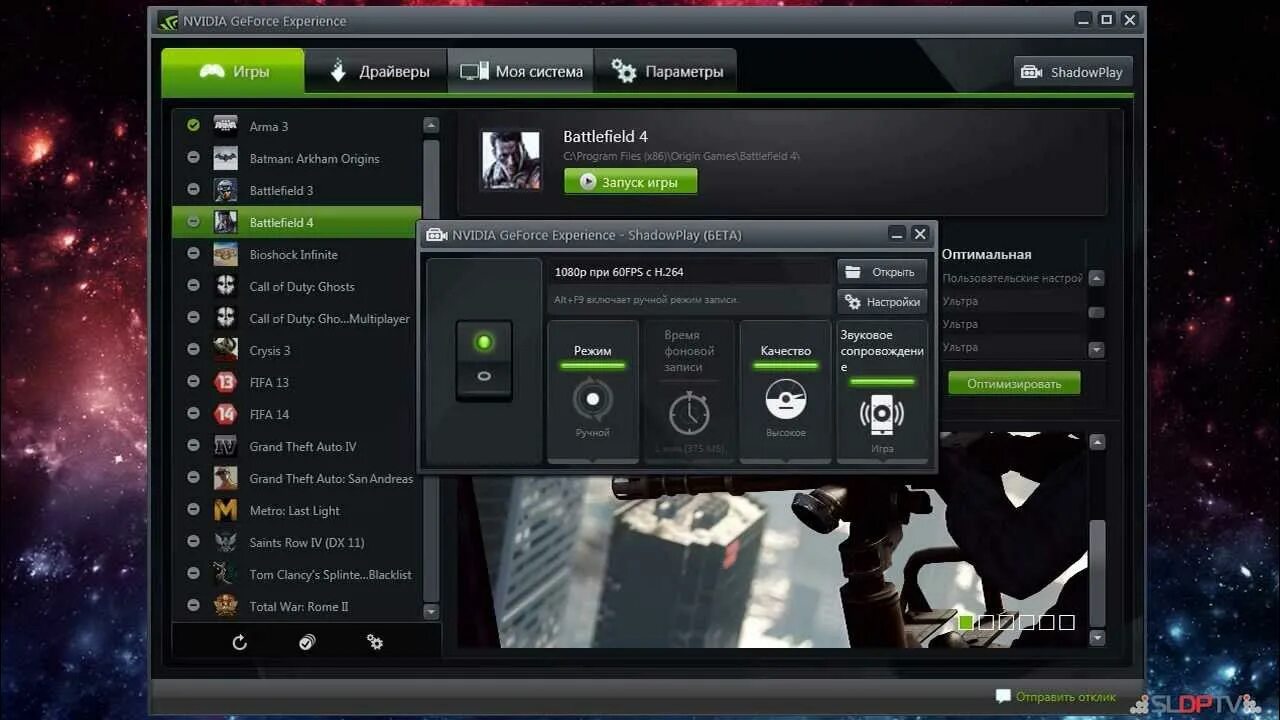The width and height of the screenshot is (1280, 720).
Task: Select Grand Theft Auto: San Andreas icon
Action: [x=226, y=478]
